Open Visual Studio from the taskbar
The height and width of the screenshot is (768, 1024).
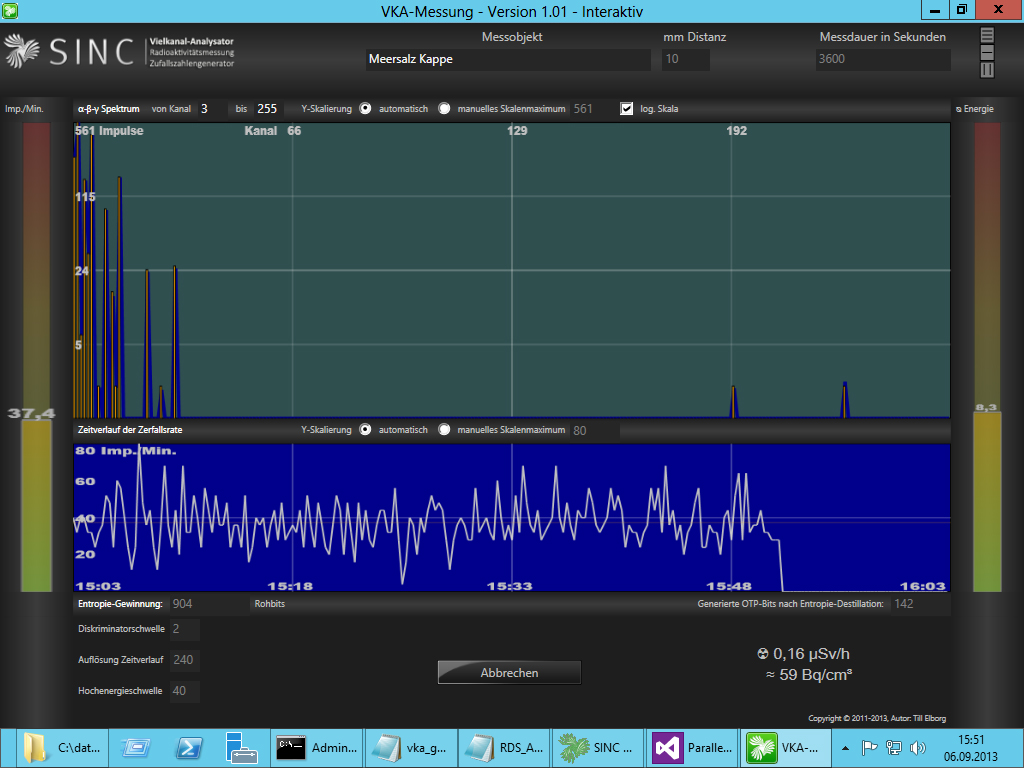pos(691,747)
